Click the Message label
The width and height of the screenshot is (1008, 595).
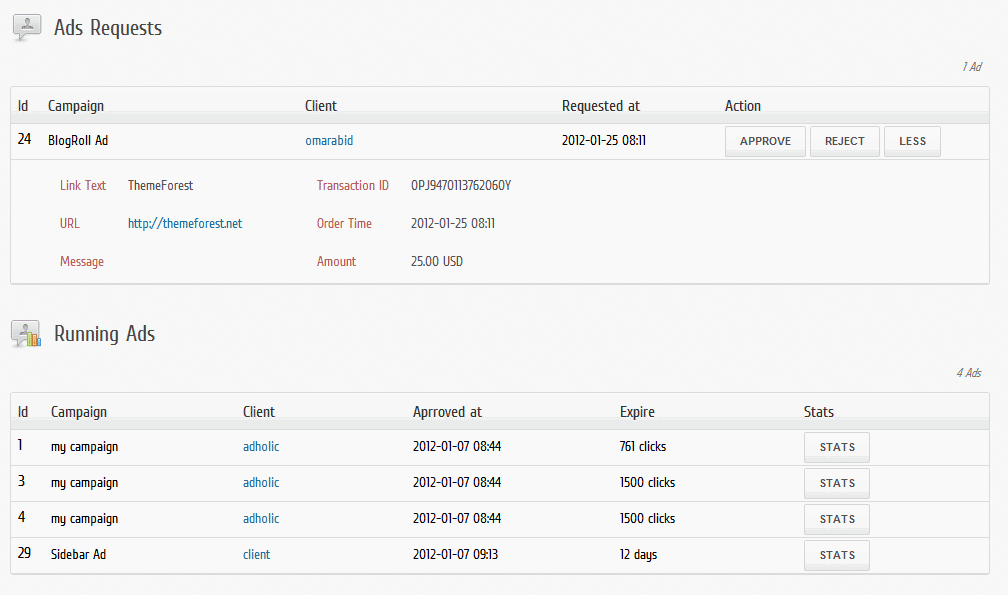[x=82, y=262]
